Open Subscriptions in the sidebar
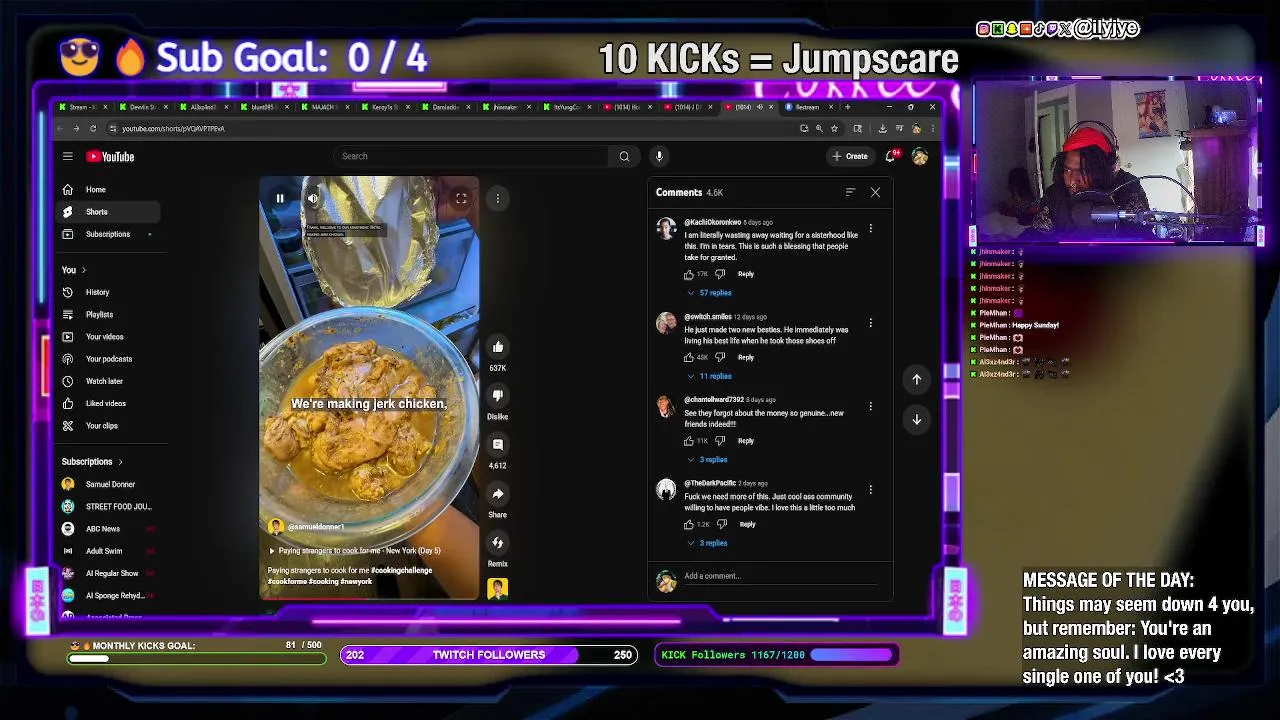This screenshot has height=720, width=1280. tap(108, 234)
